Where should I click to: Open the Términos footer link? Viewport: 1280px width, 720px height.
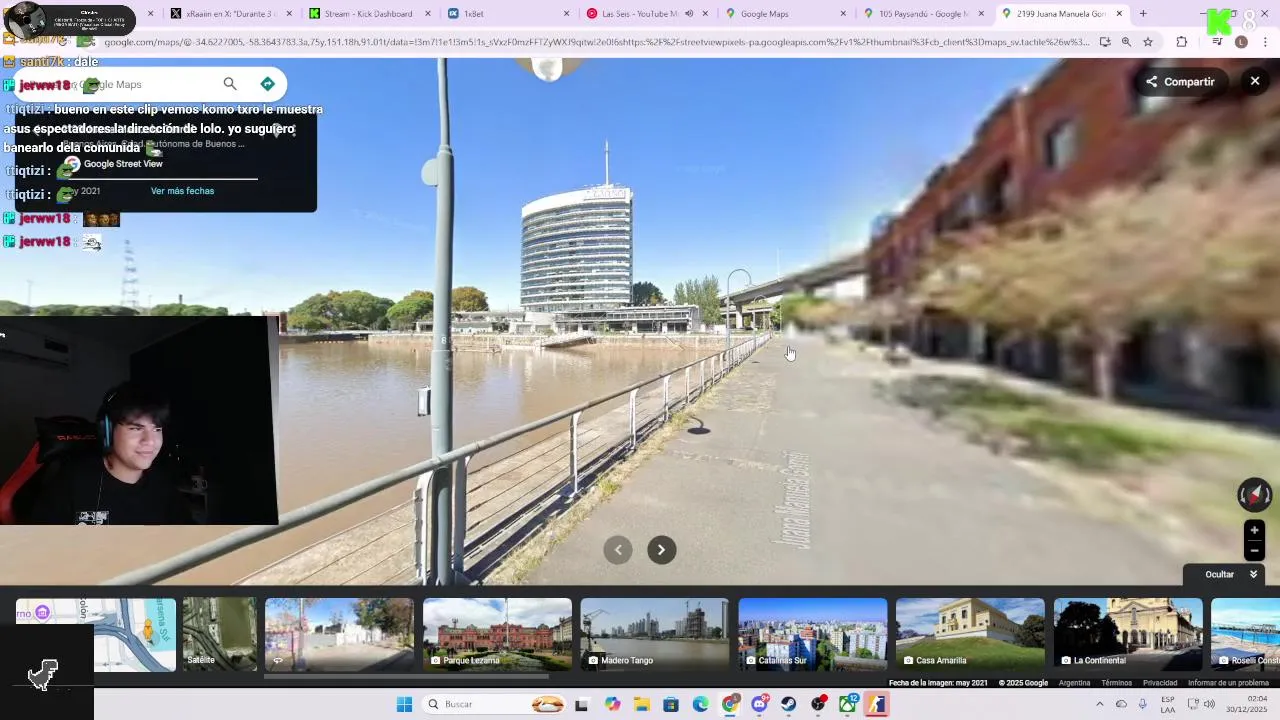point(1116,683)
